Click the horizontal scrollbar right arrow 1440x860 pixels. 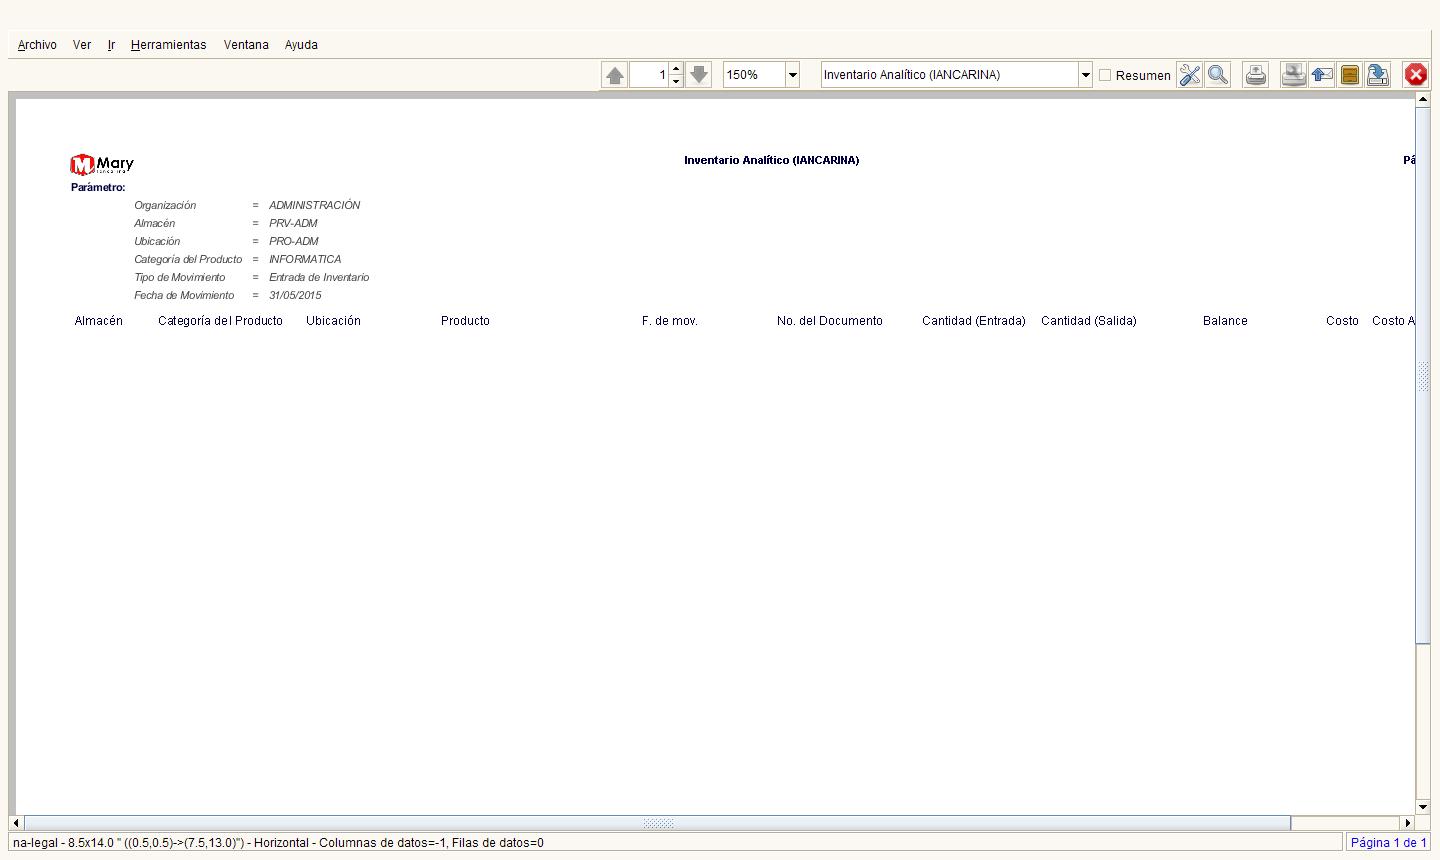pyautogui.click(x=1408, y=823)
